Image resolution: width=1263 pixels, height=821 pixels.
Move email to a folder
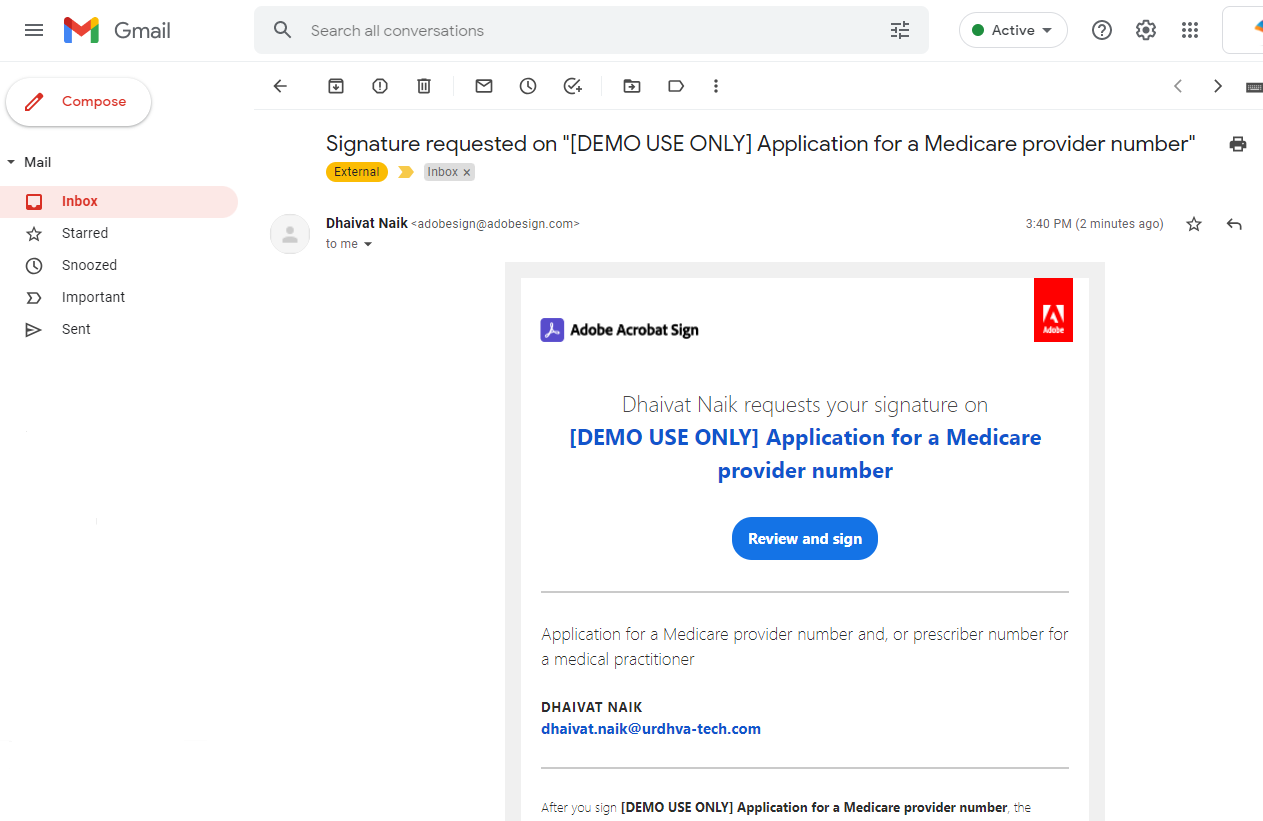[632, 86]
